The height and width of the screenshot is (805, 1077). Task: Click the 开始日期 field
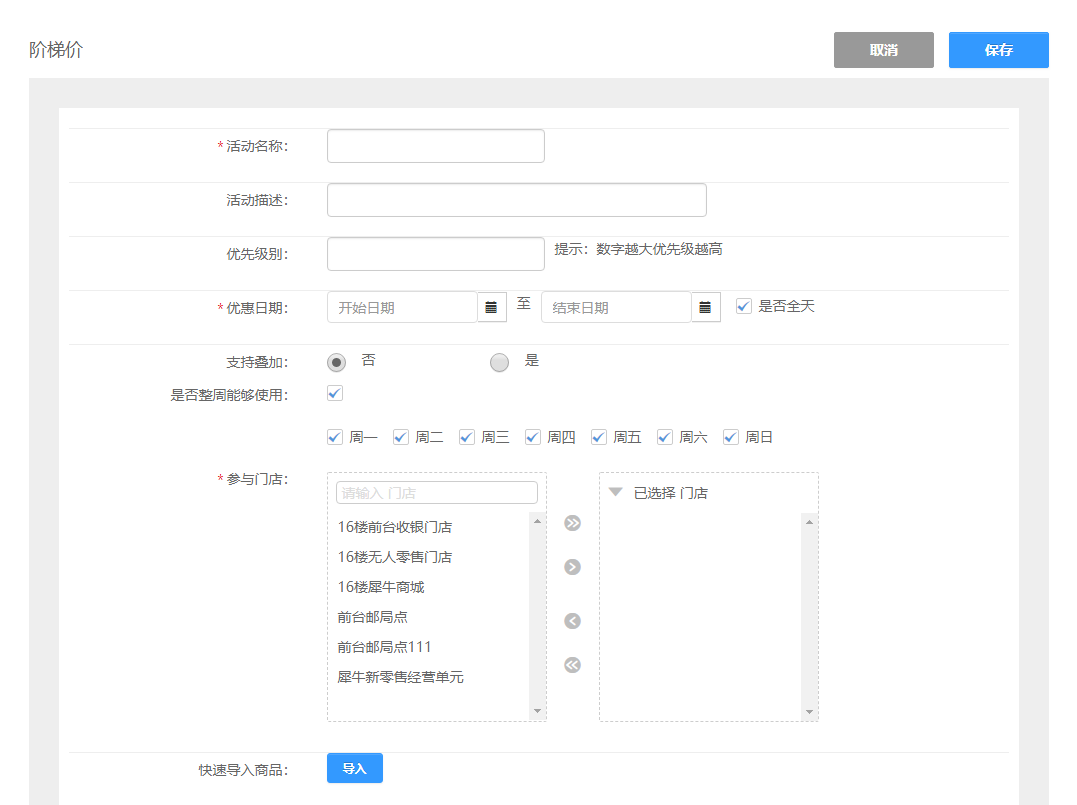(x=402, y=307)
